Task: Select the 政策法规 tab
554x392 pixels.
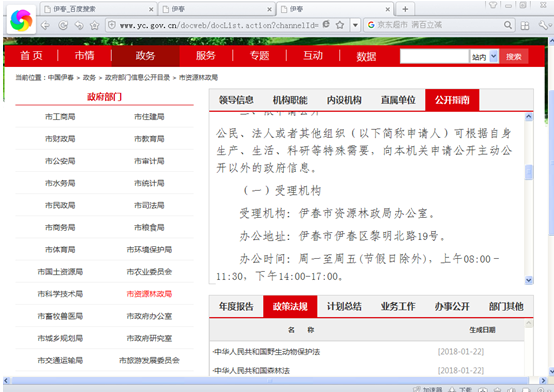Action: (x=290, y=306)
